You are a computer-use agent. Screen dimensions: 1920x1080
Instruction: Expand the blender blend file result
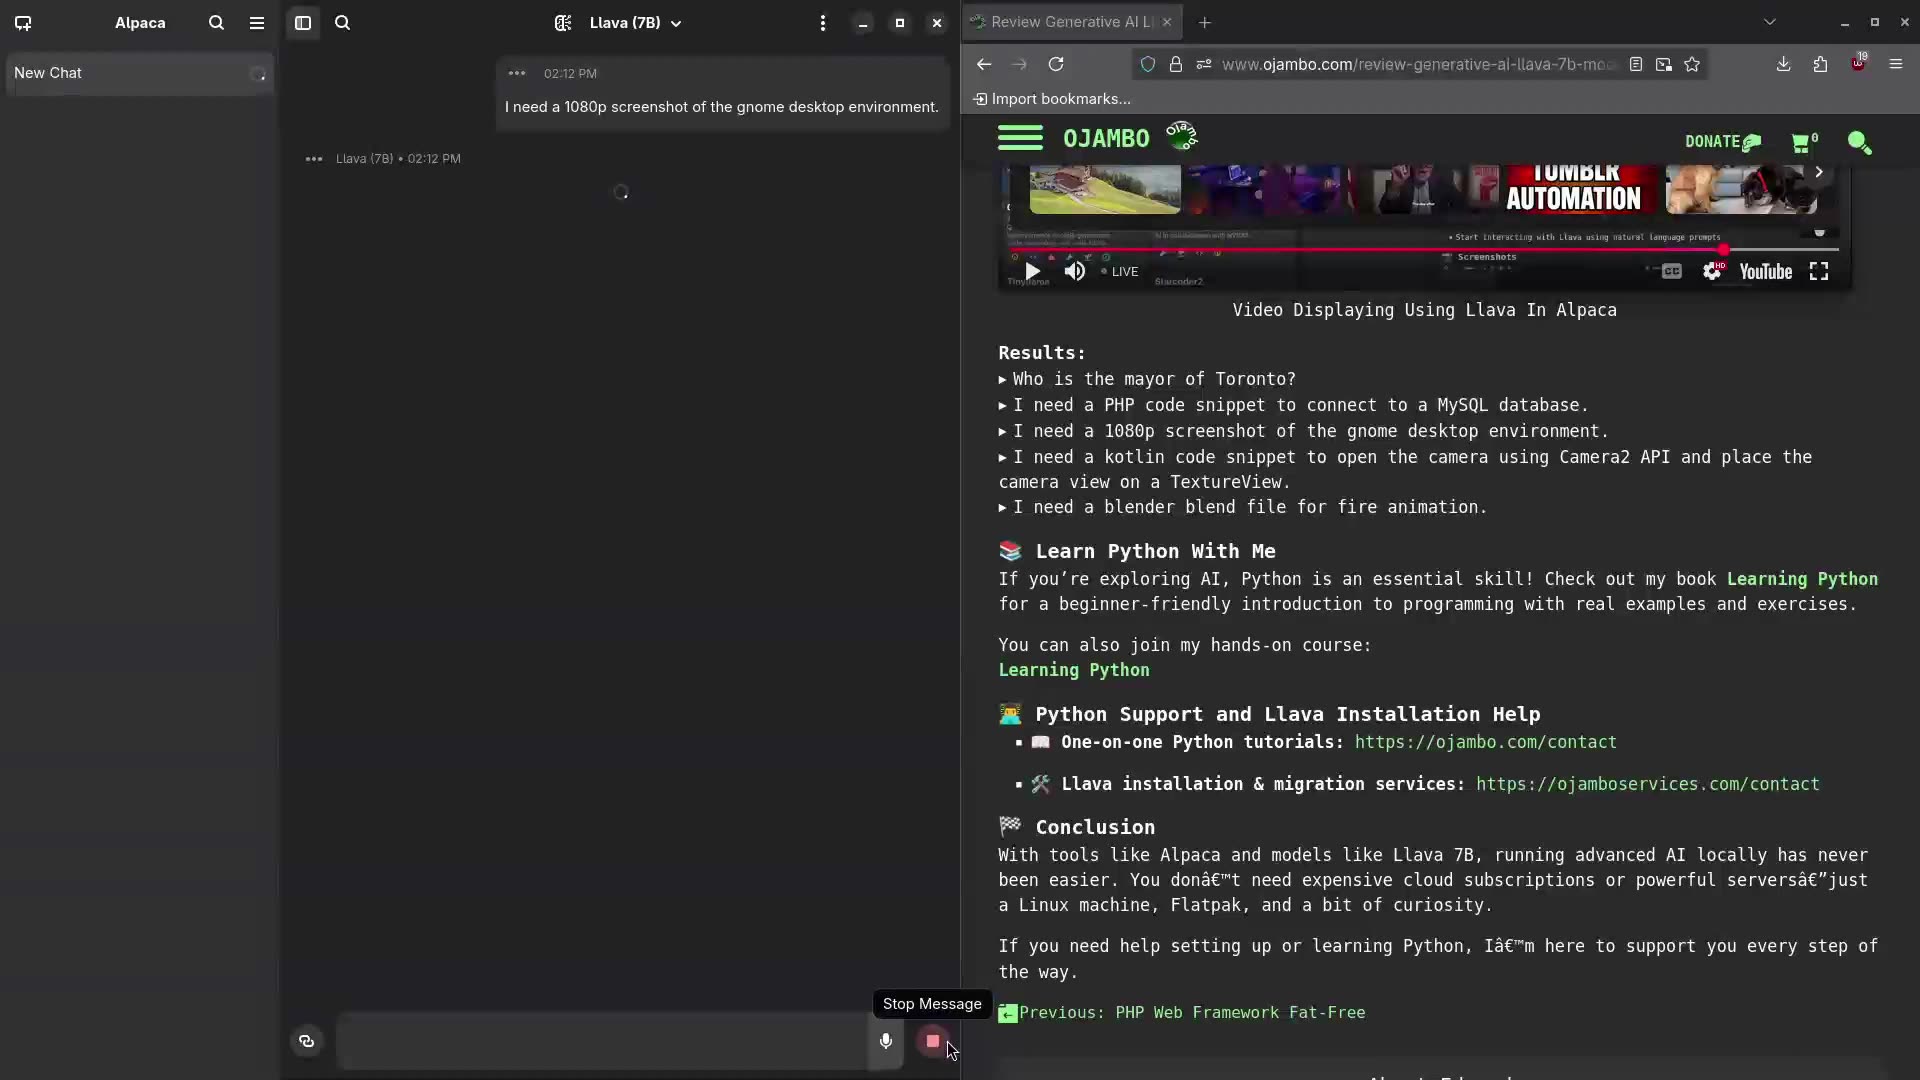tap(1243, 507)
